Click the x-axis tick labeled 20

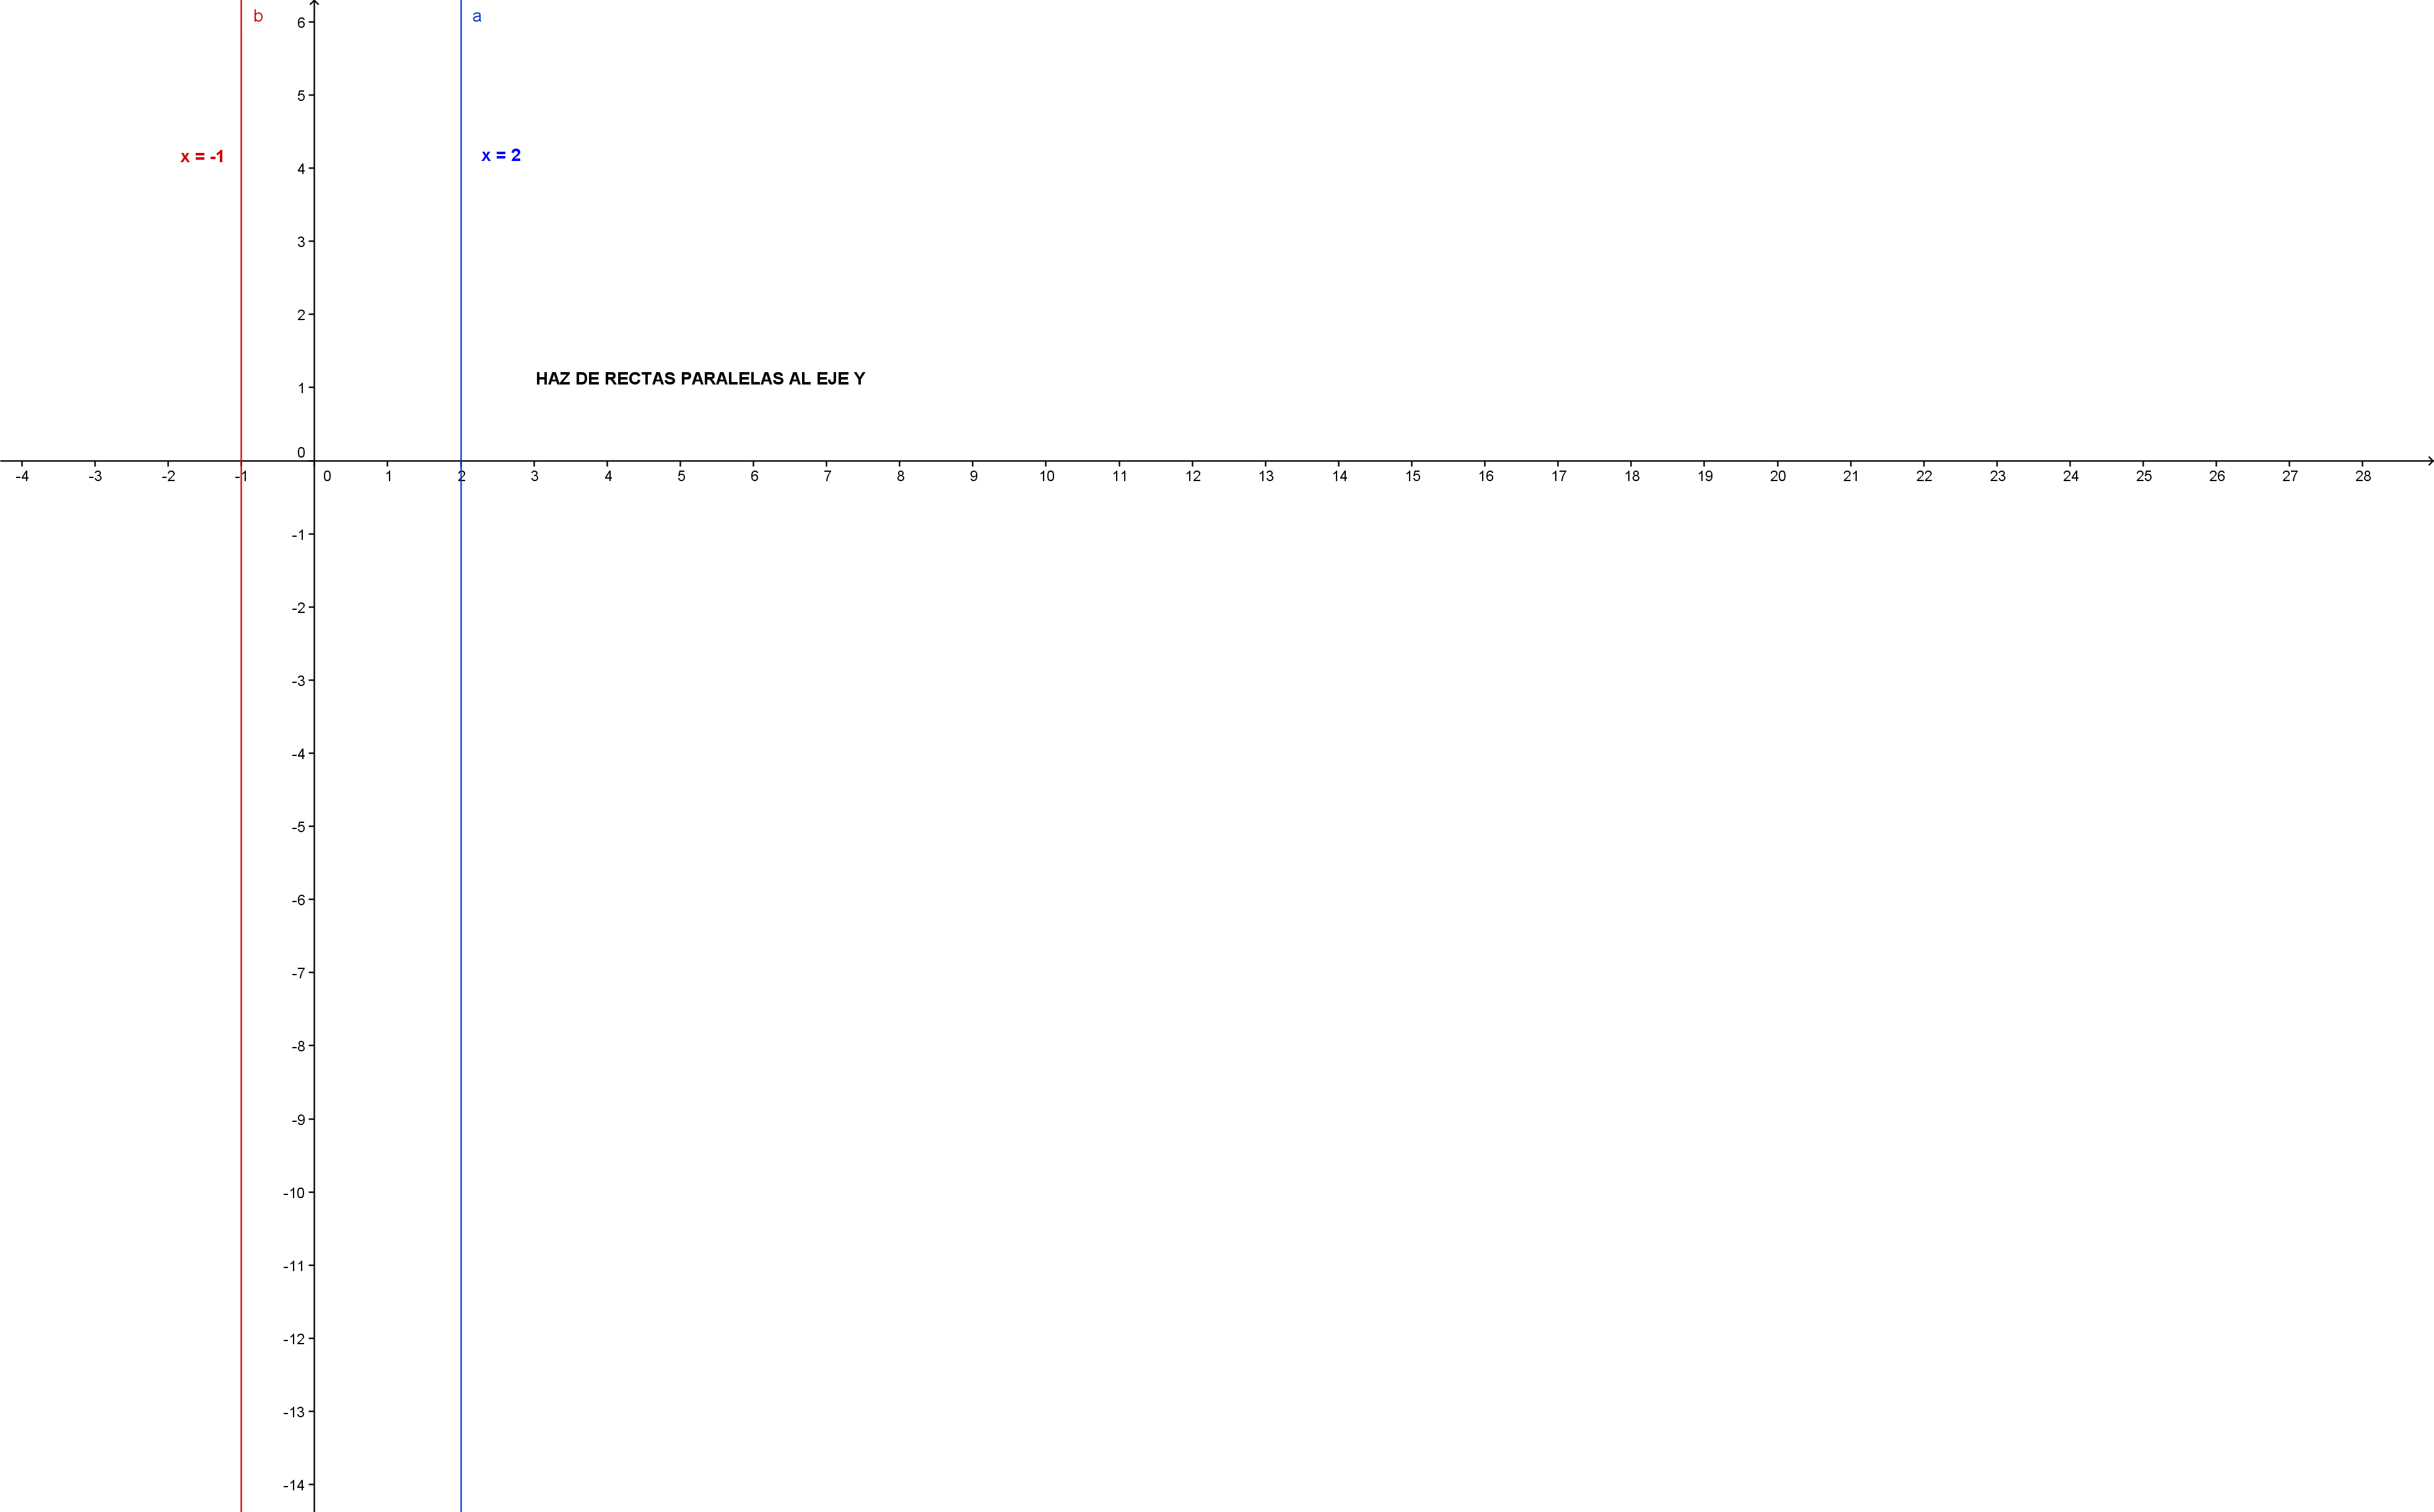pyautogui.click(x=1778, y=462)
